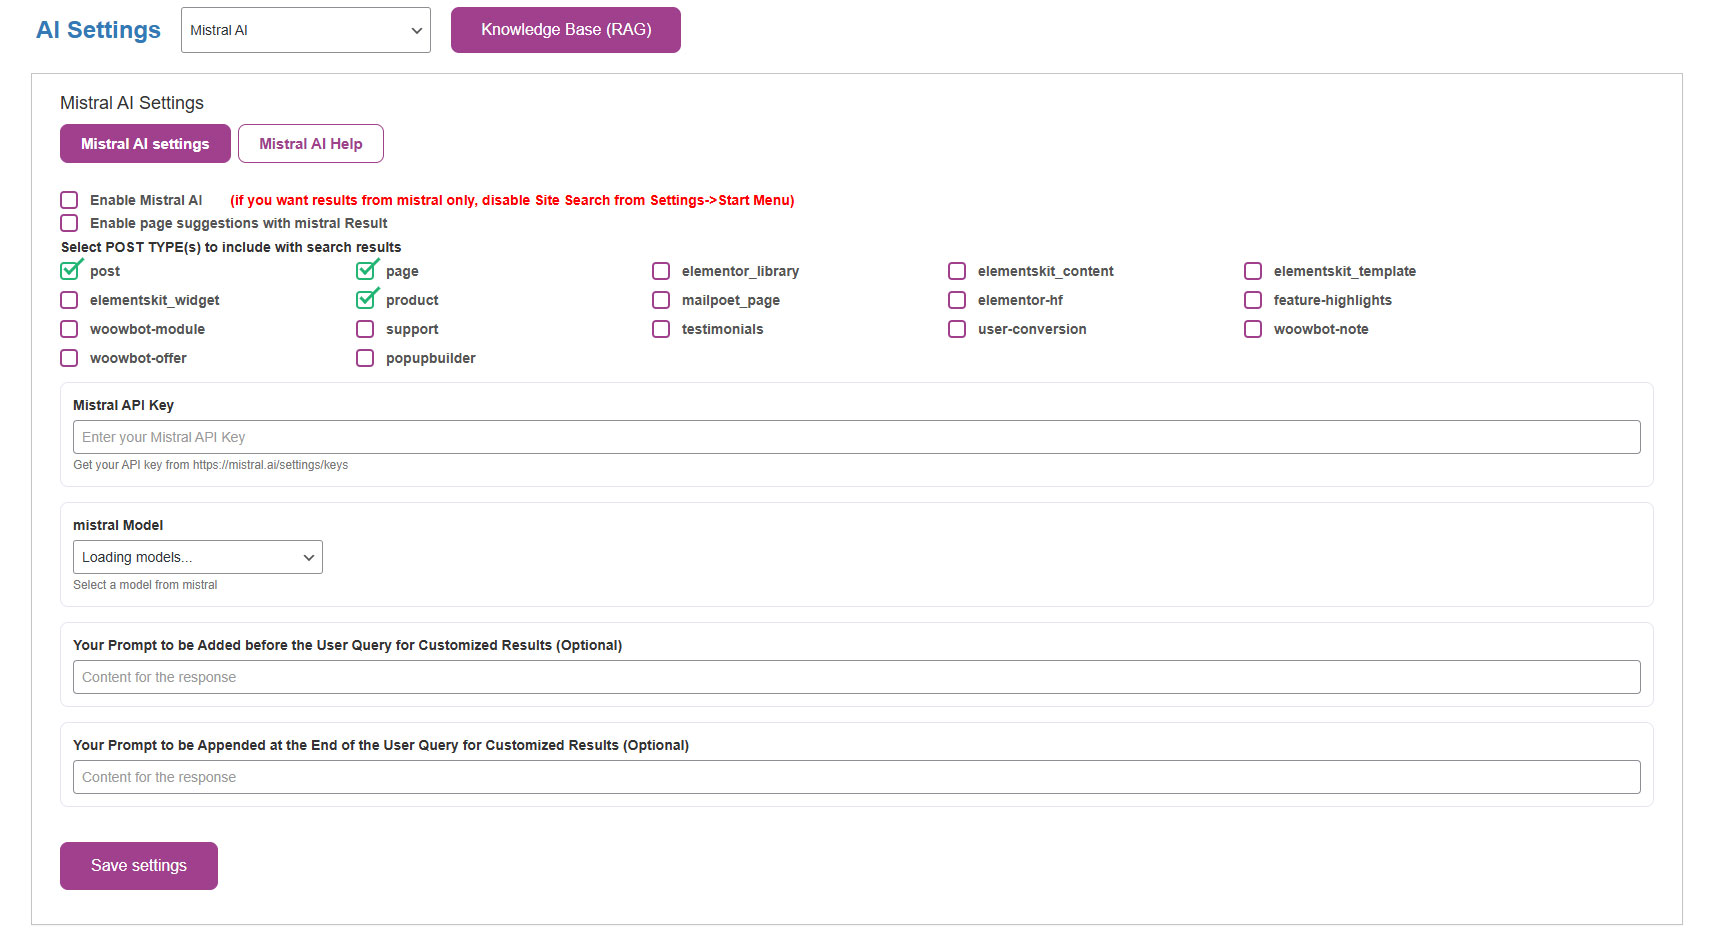1721x937 pixels.
Task: Open the AI provider dropdown showing Mistral AI
Action: 305,30
